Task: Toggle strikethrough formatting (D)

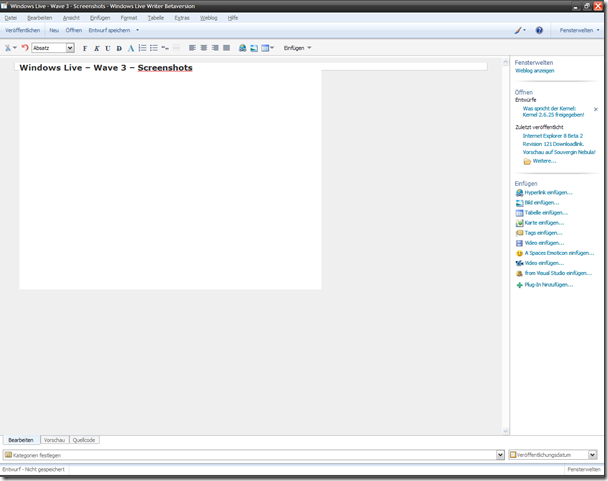Action: pyautogui.click(x=119, y=48)
